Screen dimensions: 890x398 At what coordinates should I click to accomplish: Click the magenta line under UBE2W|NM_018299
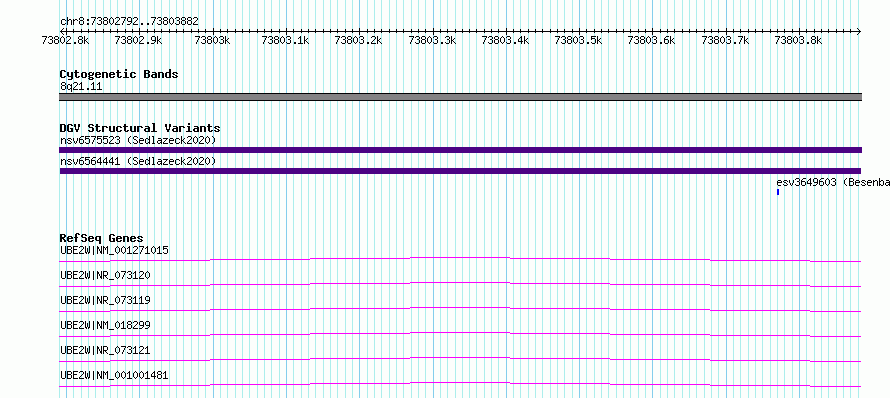(x=460, y=334)
